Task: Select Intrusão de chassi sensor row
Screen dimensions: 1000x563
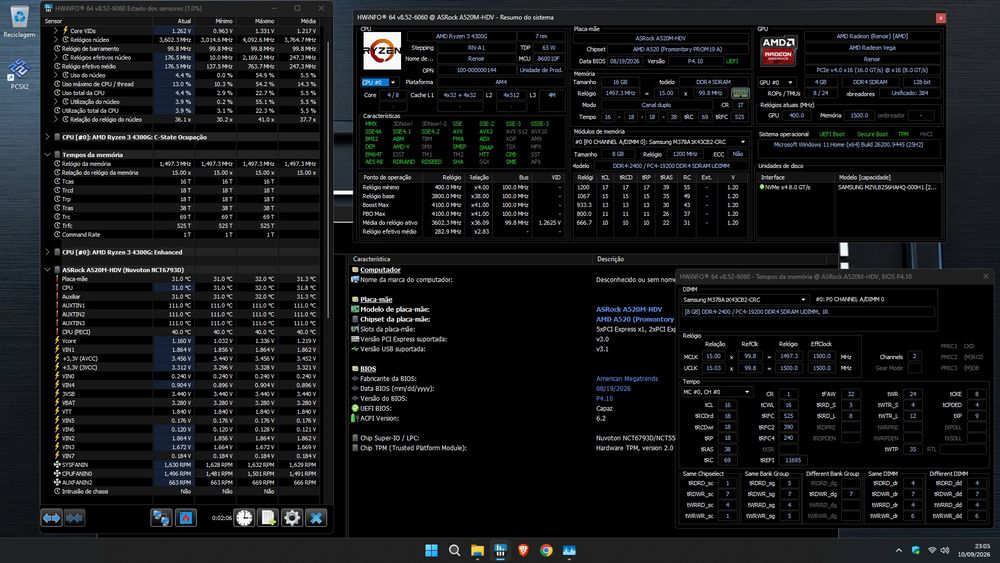Action: (180, 492)
